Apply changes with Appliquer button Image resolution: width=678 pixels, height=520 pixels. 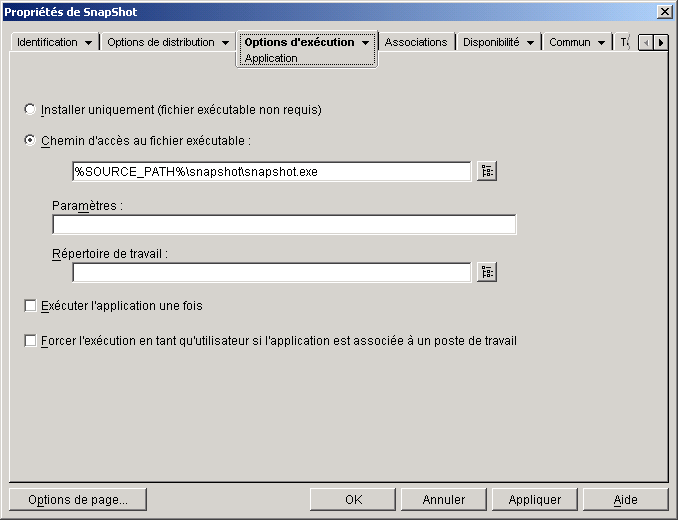535,500
